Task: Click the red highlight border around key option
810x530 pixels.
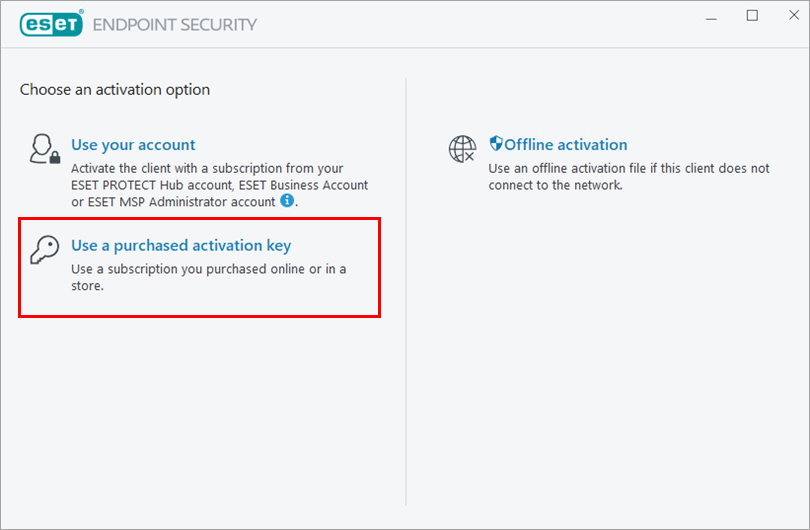Action: click(x=199, y=220)
